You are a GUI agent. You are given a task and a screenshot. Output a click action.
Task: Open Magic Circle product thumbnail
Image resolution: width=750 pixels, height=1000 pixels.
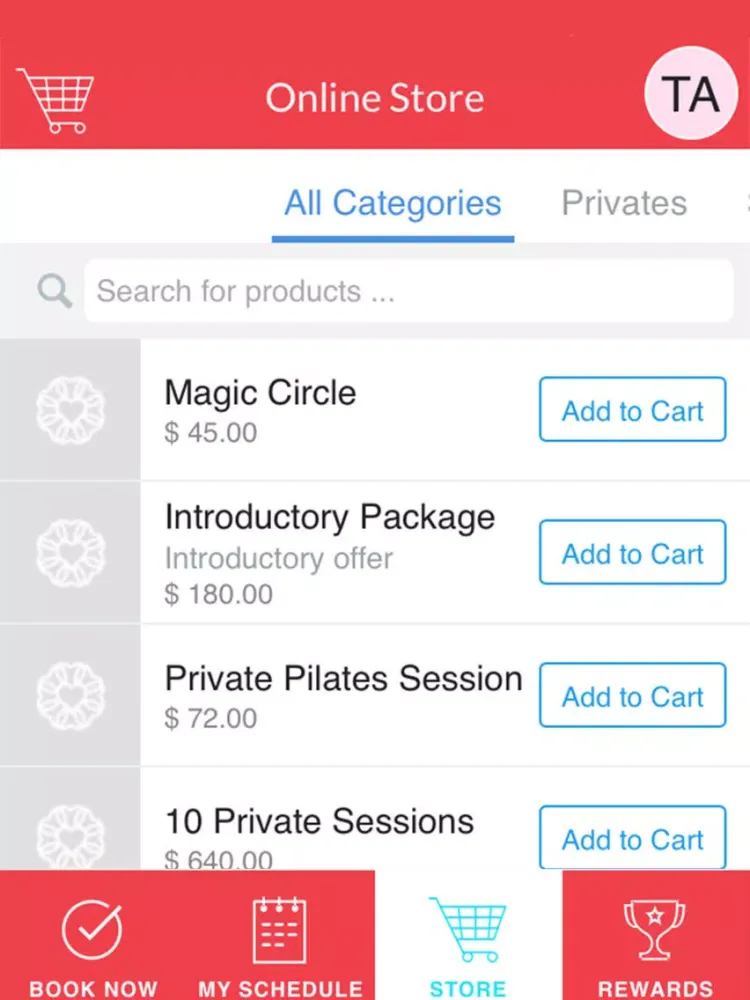pyautogui.click(x=70, y=410)
